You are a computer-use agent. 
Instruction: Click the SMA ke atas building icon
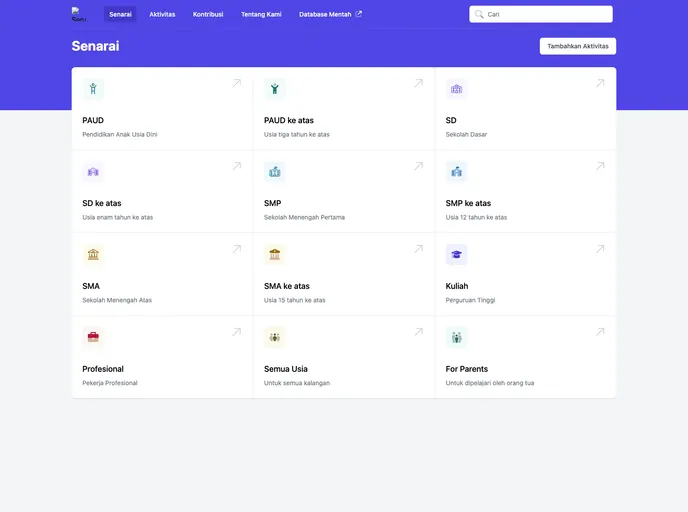(x=275, y=255)
